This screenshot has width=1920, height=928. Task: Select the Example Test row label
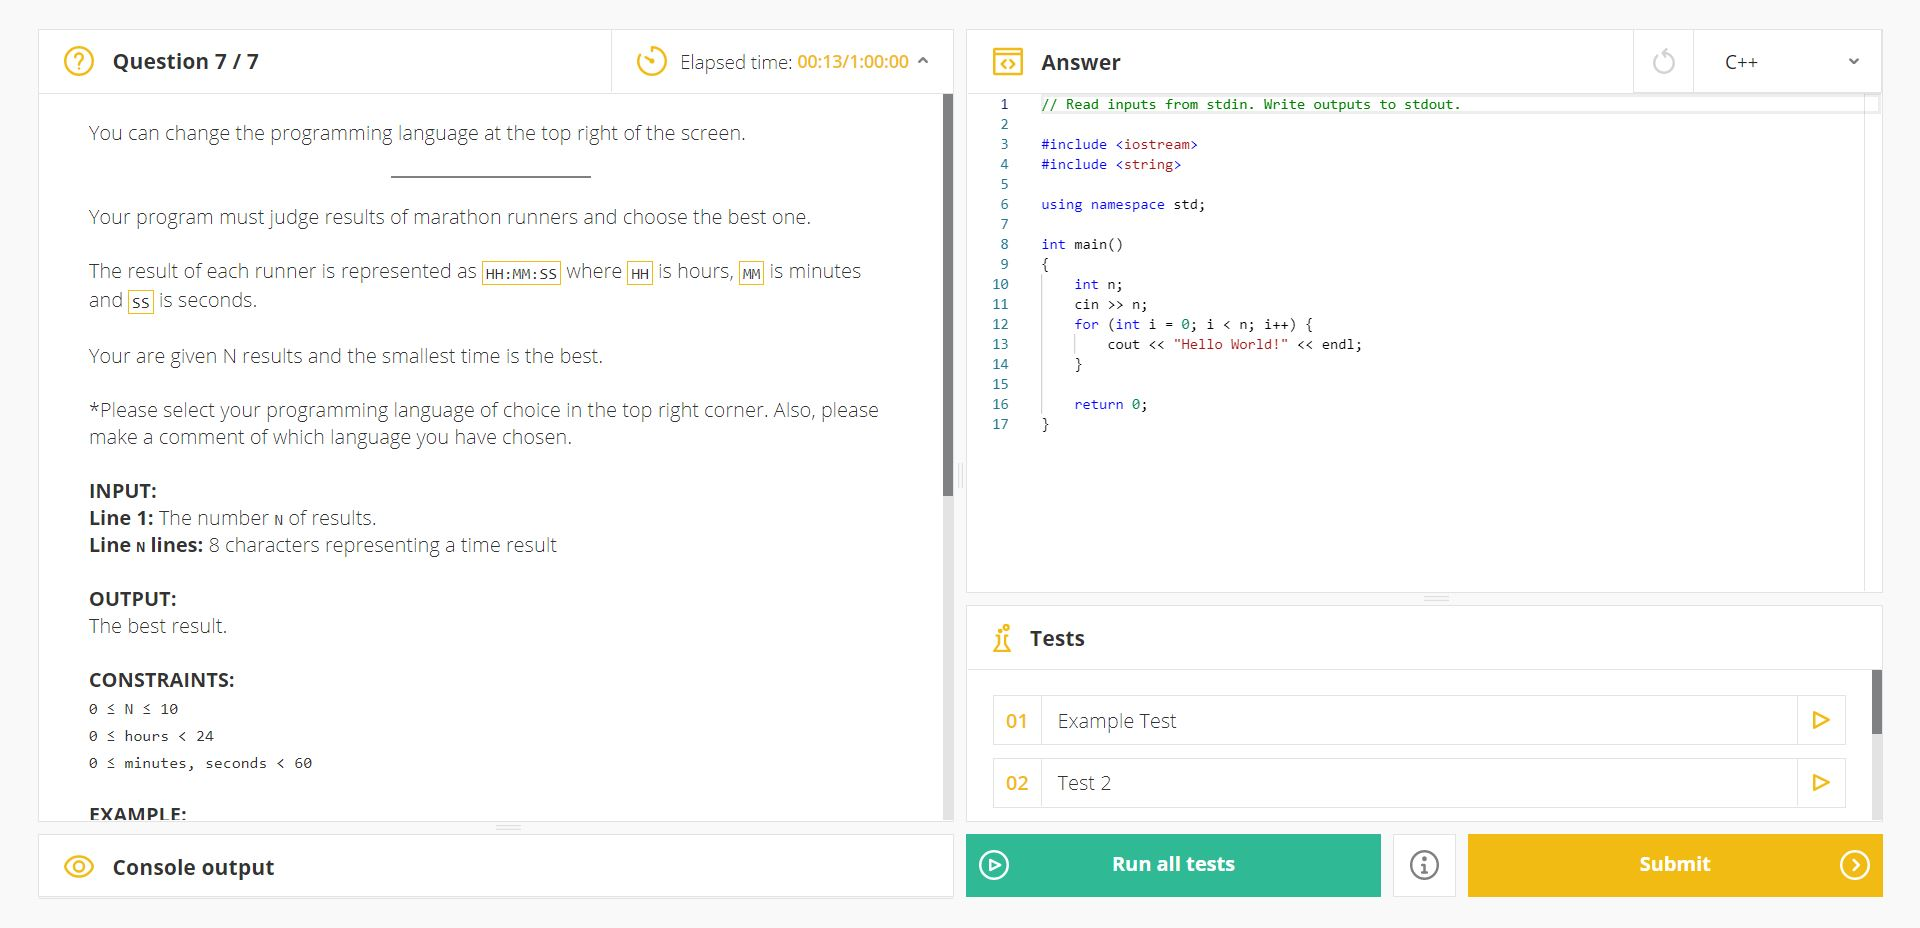[1117, 720]
